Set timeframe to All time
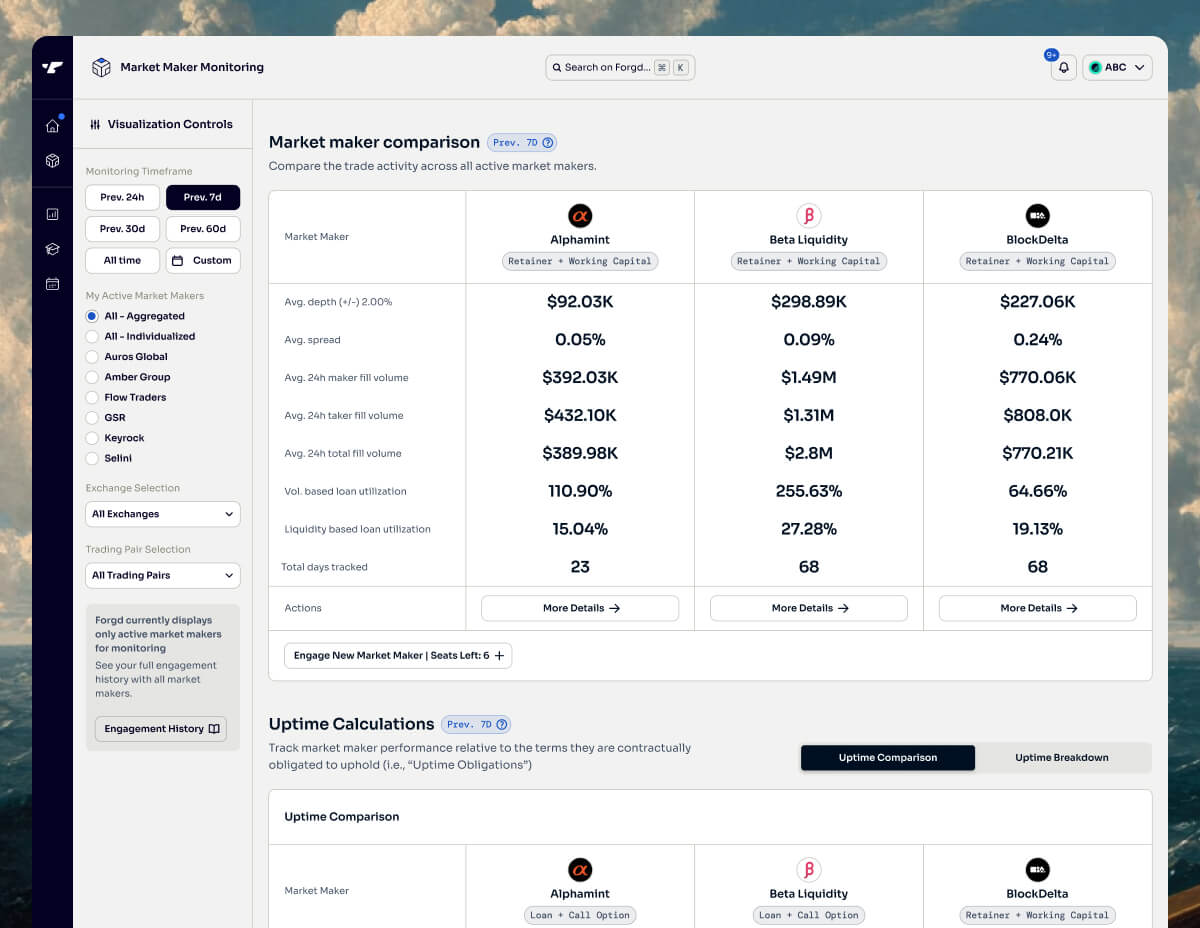The height and width of the screenshot is (928, 1200). [123, 260]
